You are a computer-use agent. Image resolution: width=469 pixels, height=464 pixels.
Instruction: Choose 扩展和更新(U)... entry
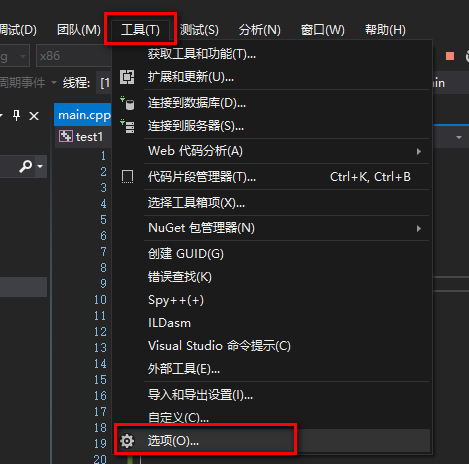point(272,77)
